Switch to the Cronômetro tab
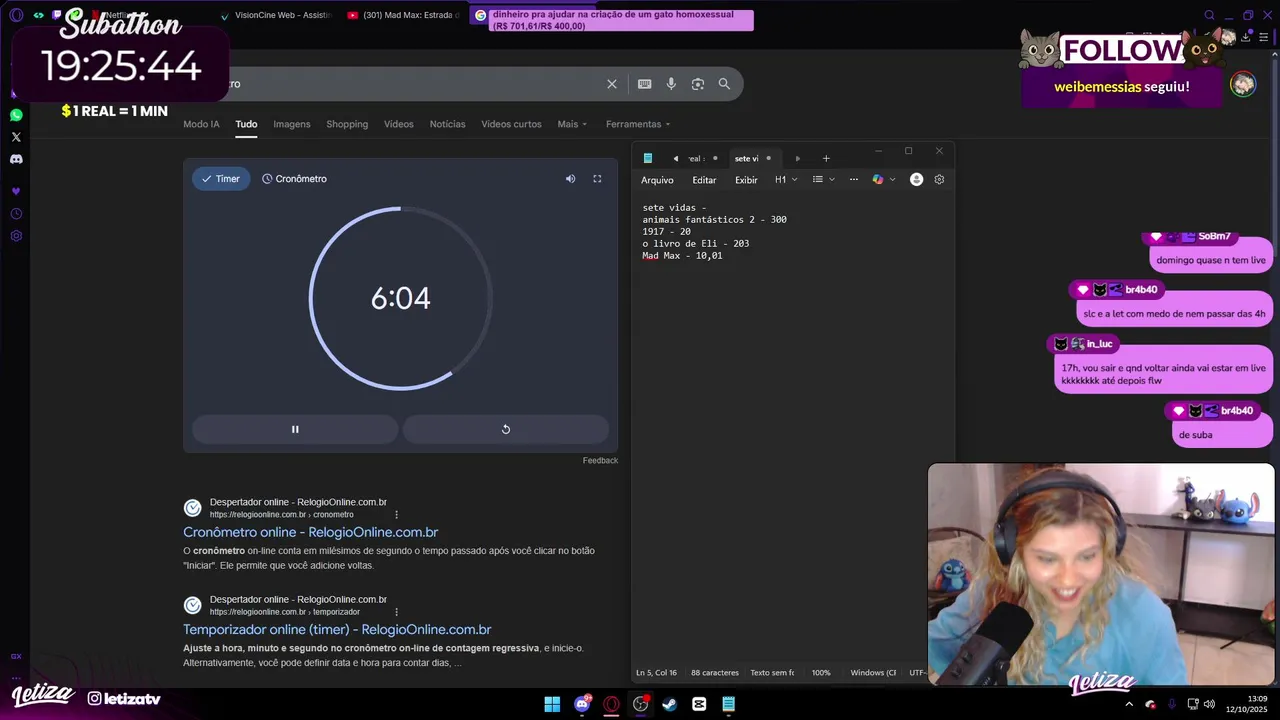Viewport: 1280px width, 720px height. point(294,179)
